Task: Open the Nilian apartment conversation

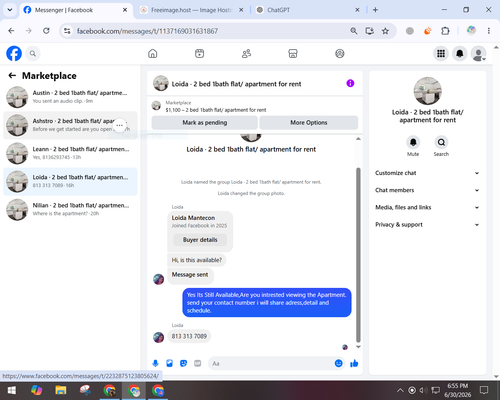Action: pos(70,210)
